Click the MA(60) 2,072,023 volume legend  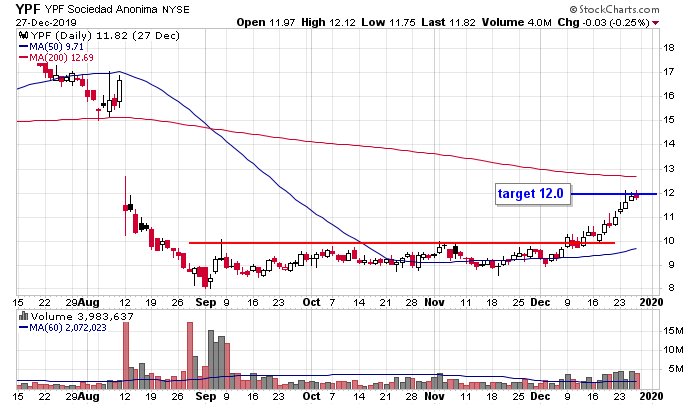coord(62,328)
